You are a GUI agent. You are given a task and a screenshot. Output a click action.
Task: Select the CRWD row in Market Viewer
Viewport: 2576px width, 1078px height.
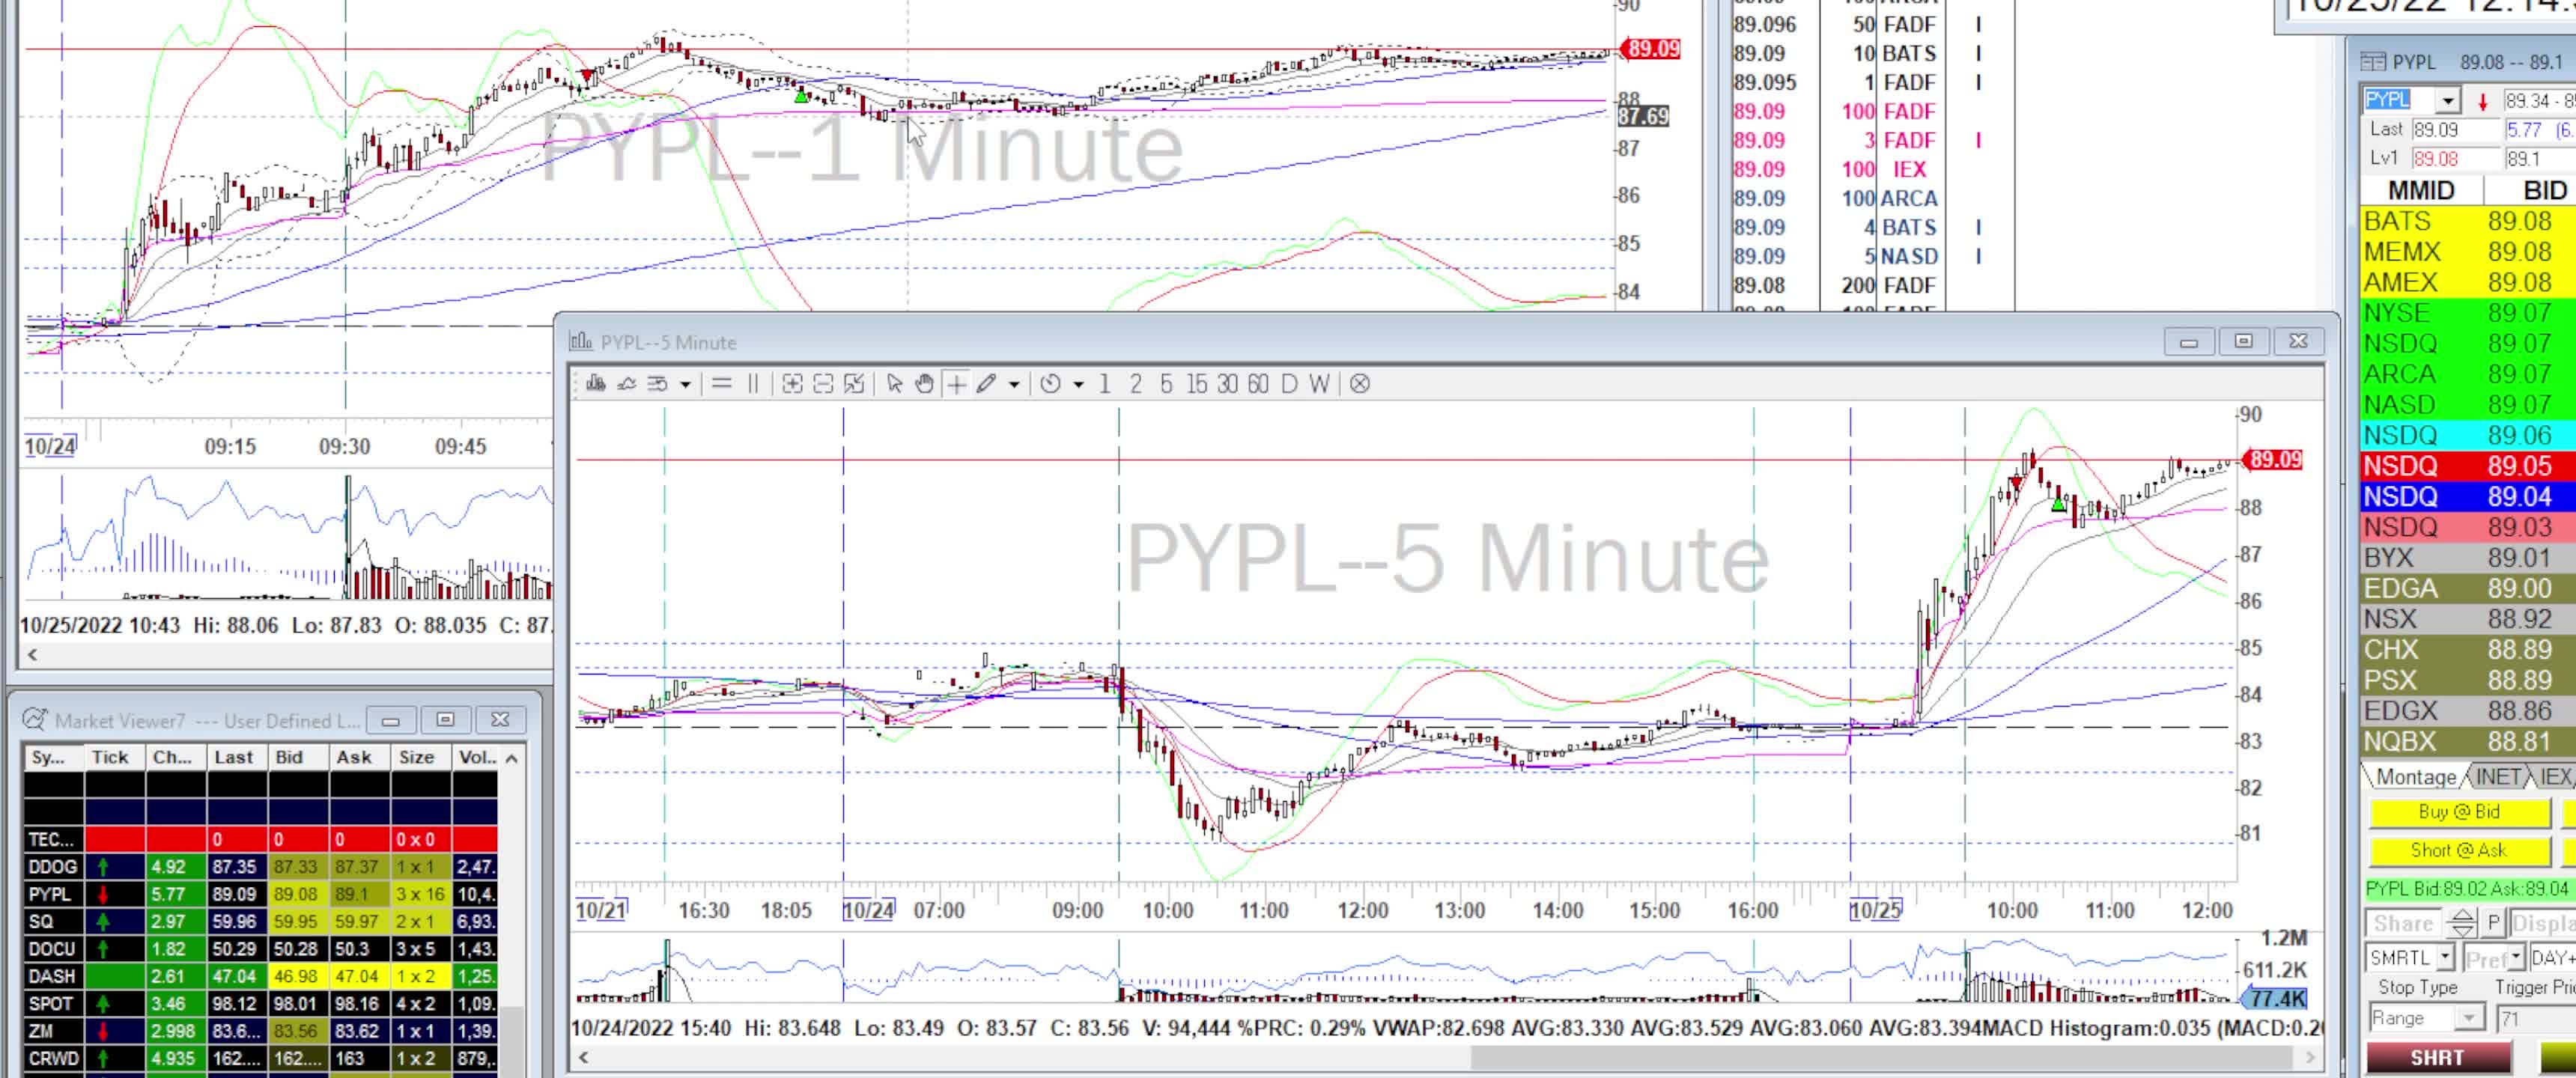click(x=260, y=1058)
